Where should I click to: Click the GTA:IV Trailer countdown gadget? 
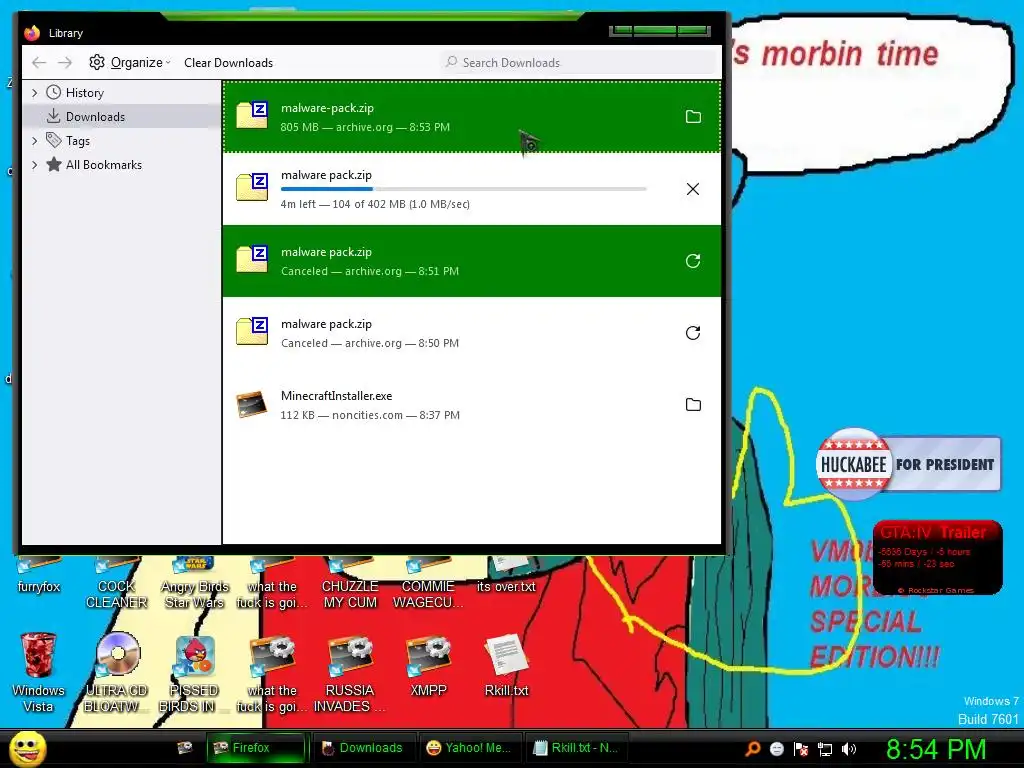(937, 557)
